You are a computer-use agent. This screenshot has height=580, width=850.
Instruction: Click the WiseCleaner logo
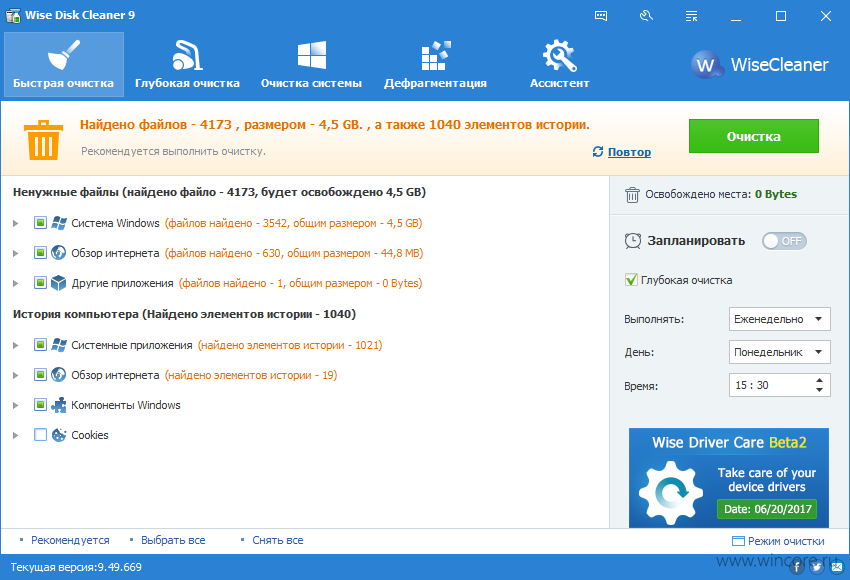tap(760, 65)
